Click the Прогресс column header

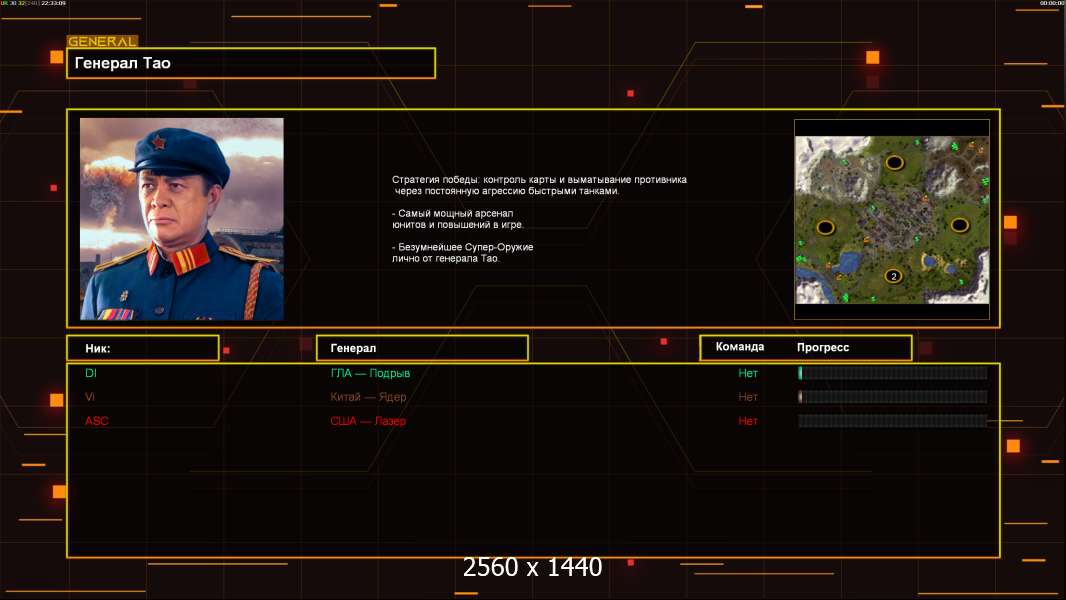823,347
